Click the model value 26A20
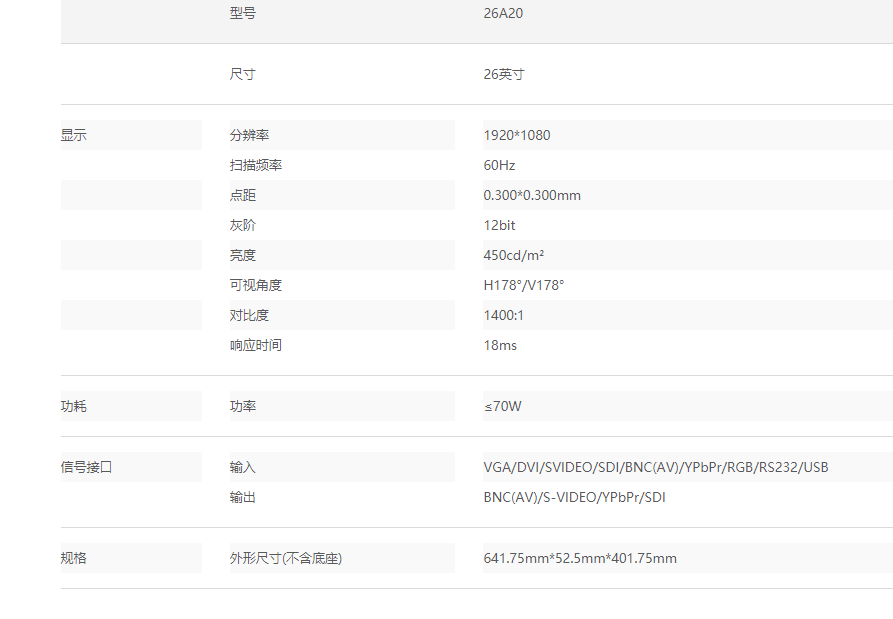This screenshot has height=619, width=893. point(503,13)
